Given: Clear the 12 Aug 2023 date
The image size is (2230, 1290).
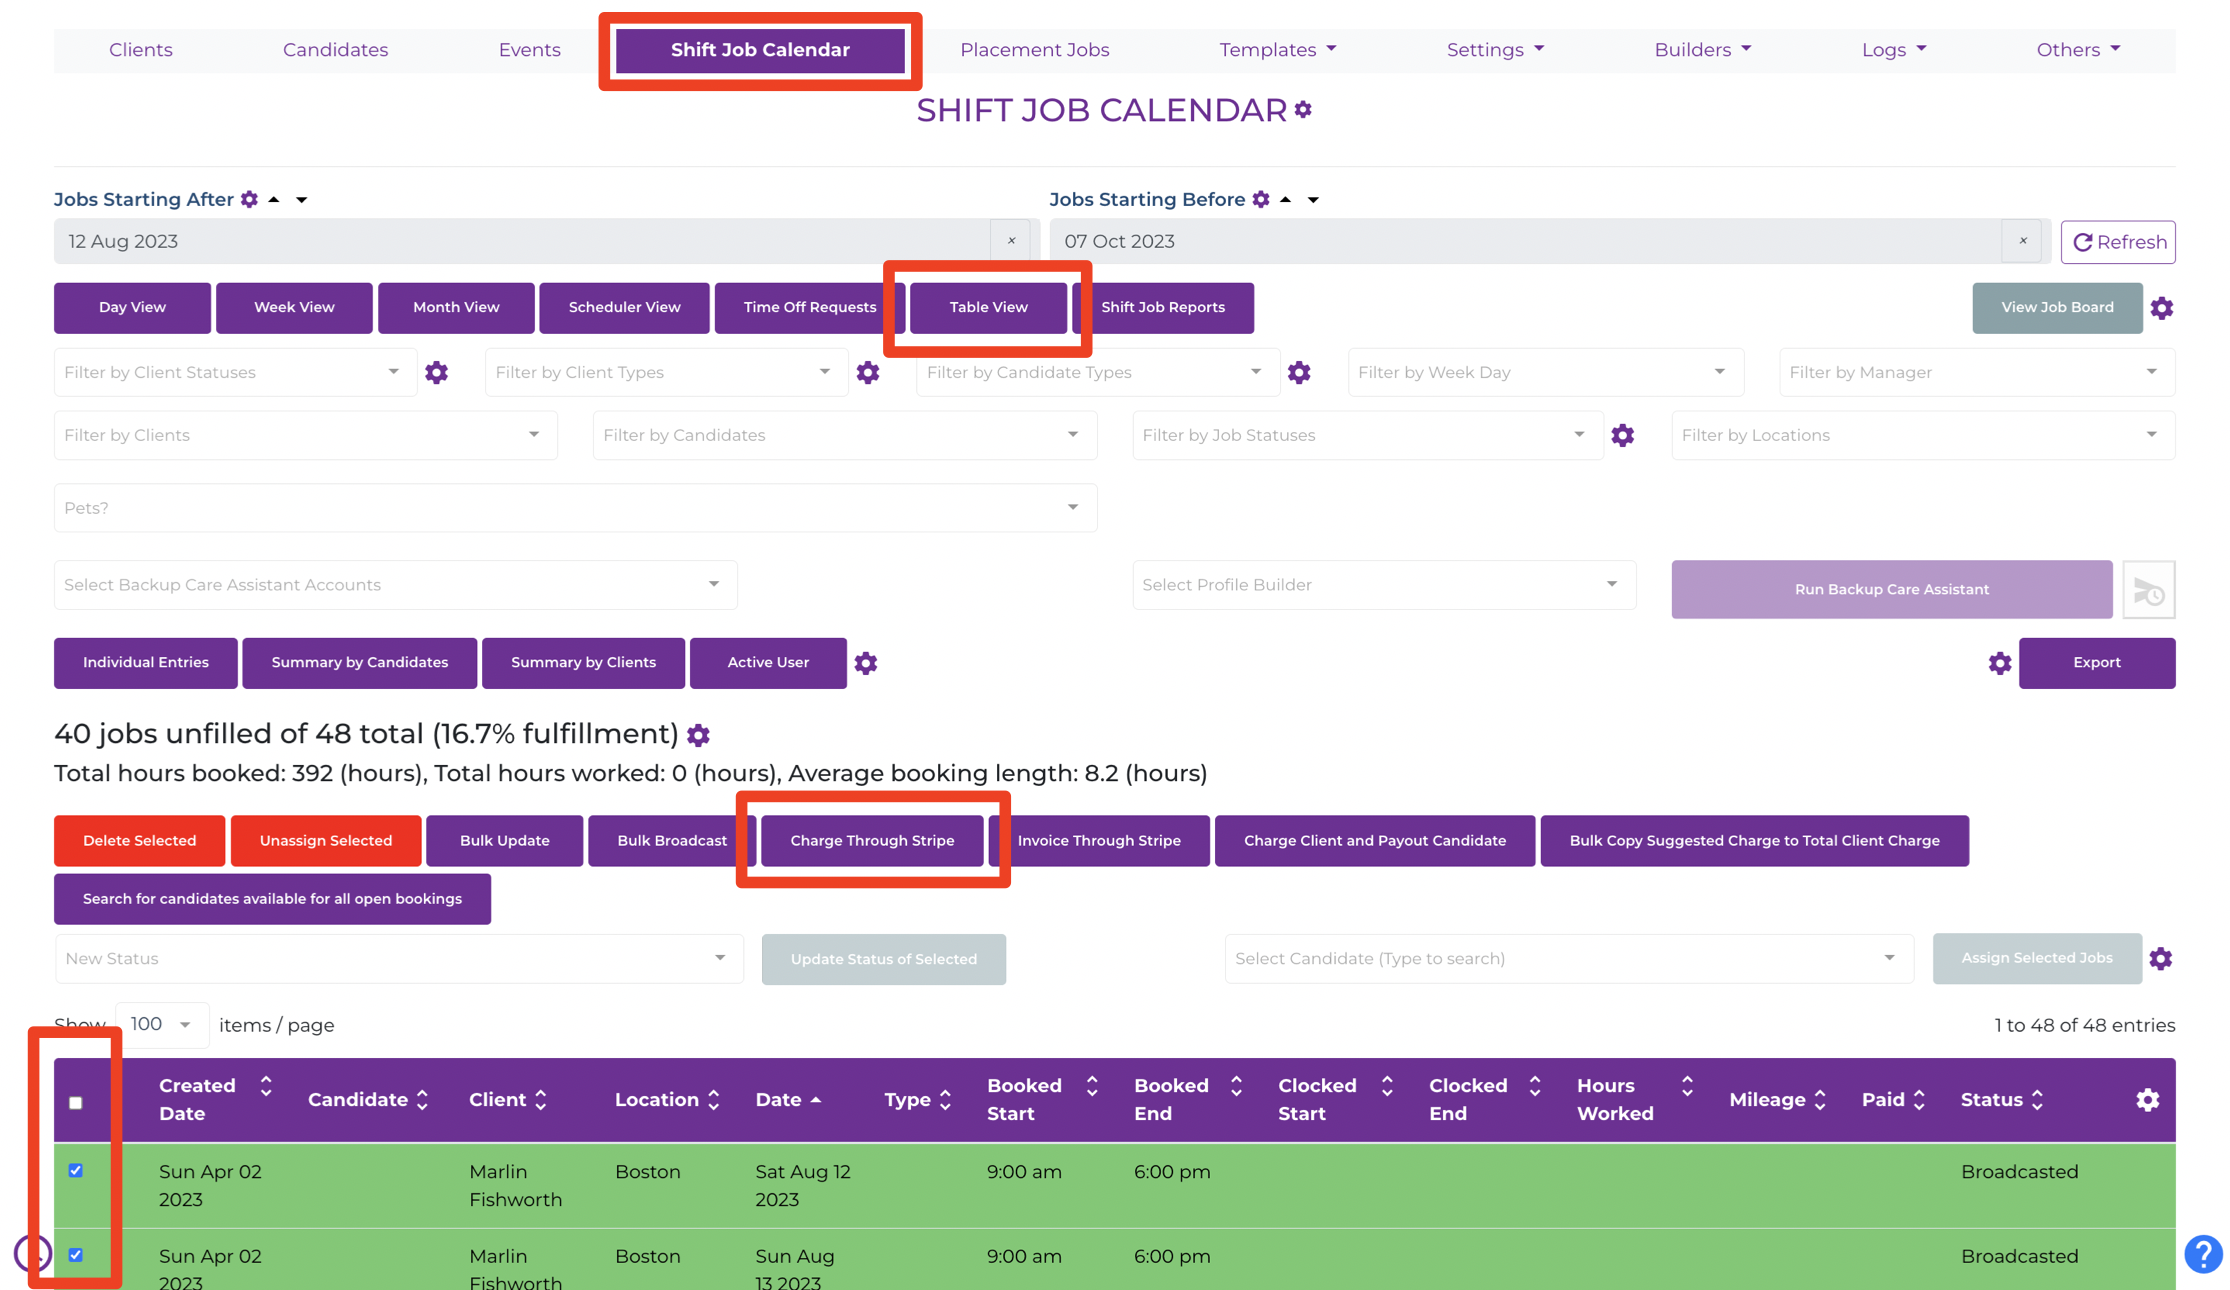Looking at the screenshot, I should point(1011,241).
